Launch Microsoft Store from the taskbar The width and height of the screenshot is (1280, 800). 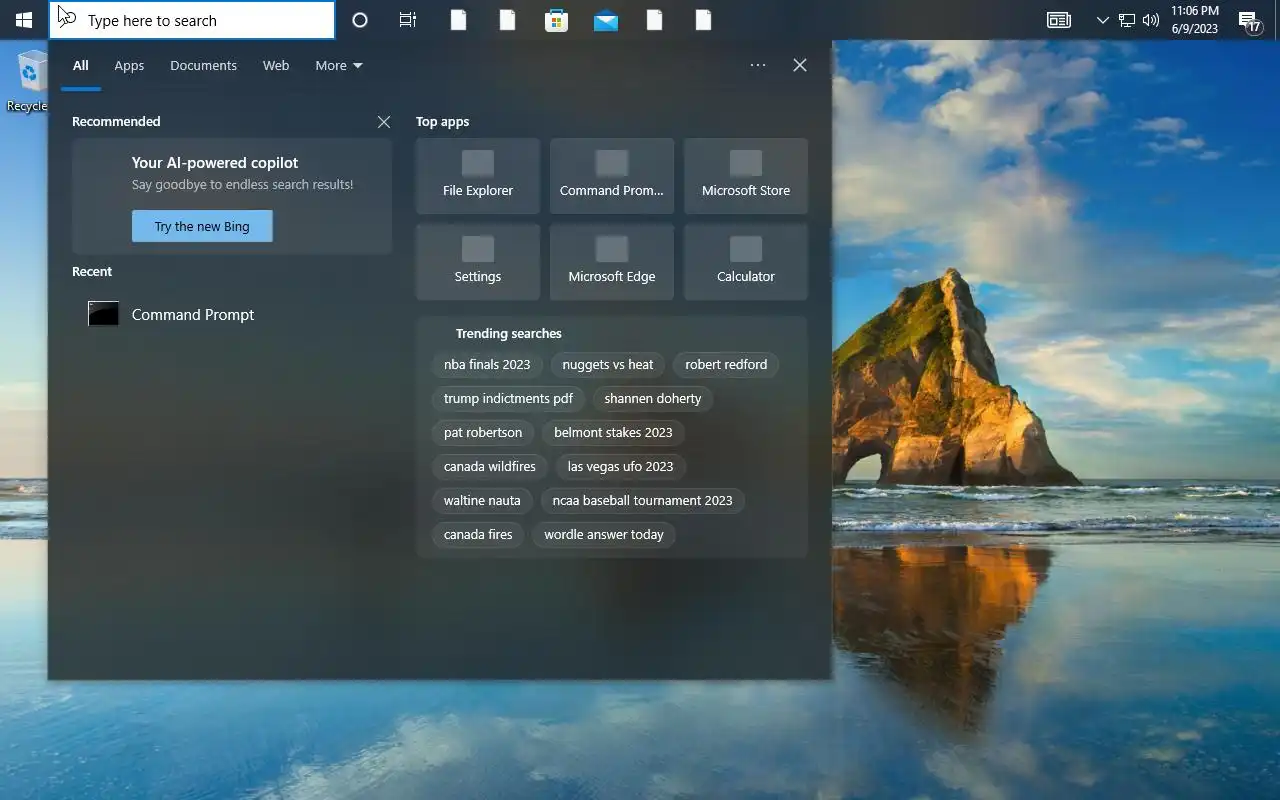[556, 20]
